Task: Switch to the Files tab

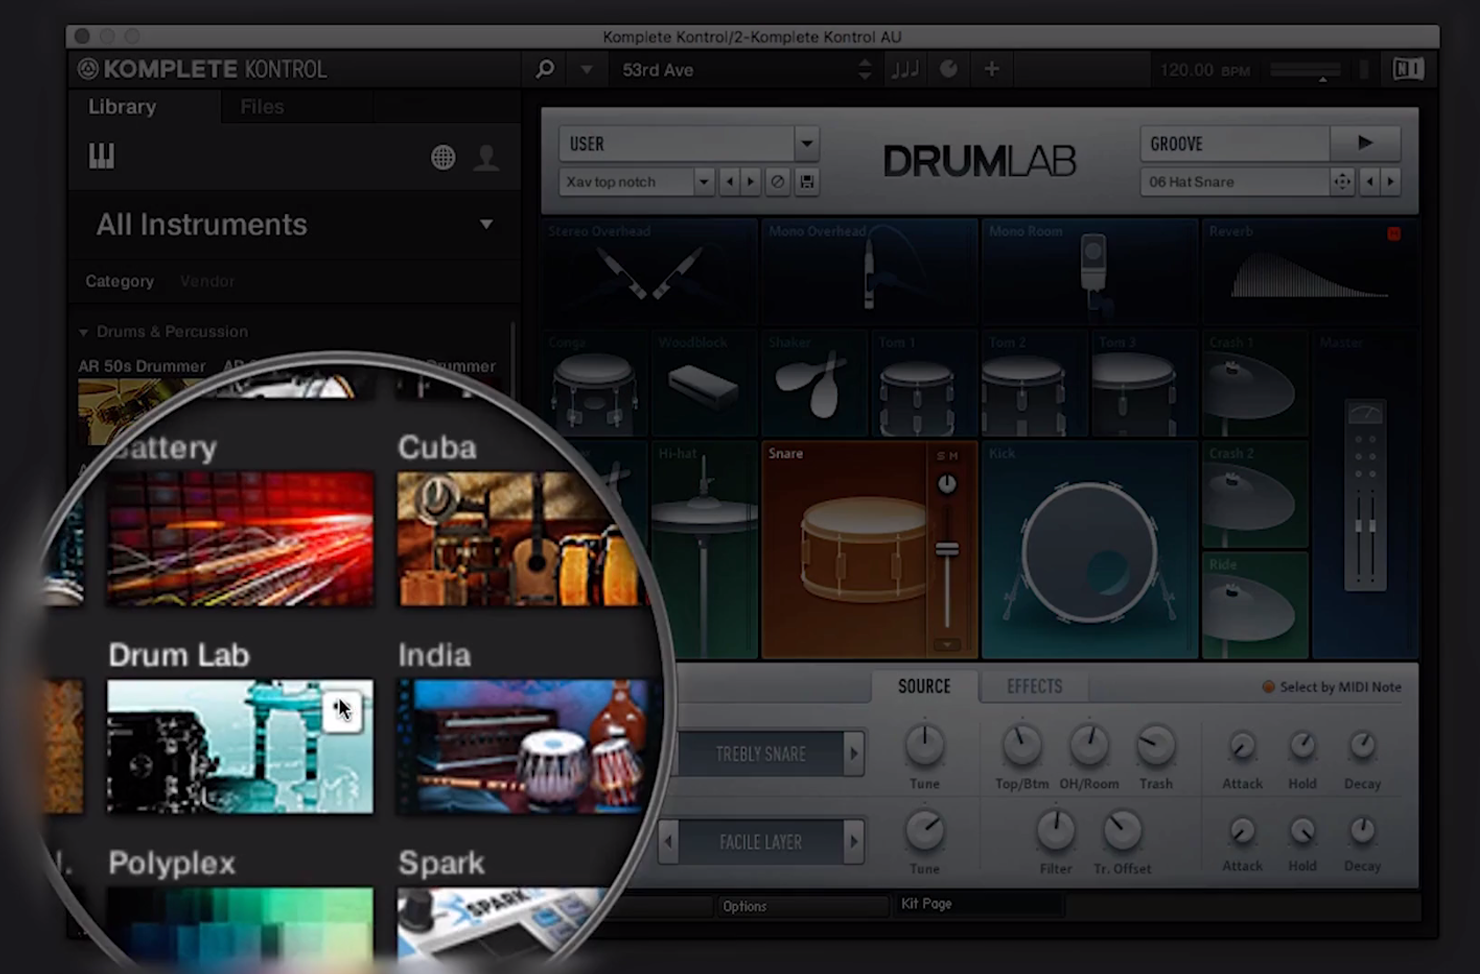Action: (x=262, y=106)
